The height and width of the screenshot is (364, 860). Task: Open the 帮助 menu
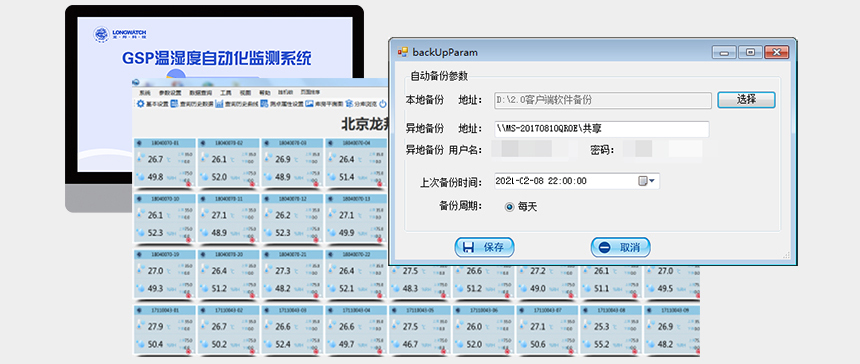[x=265, y=93]
